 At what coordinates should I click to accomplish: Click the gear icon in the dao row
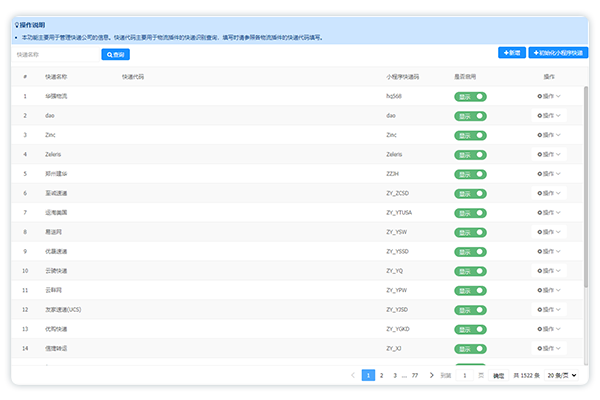coord(540,116)
